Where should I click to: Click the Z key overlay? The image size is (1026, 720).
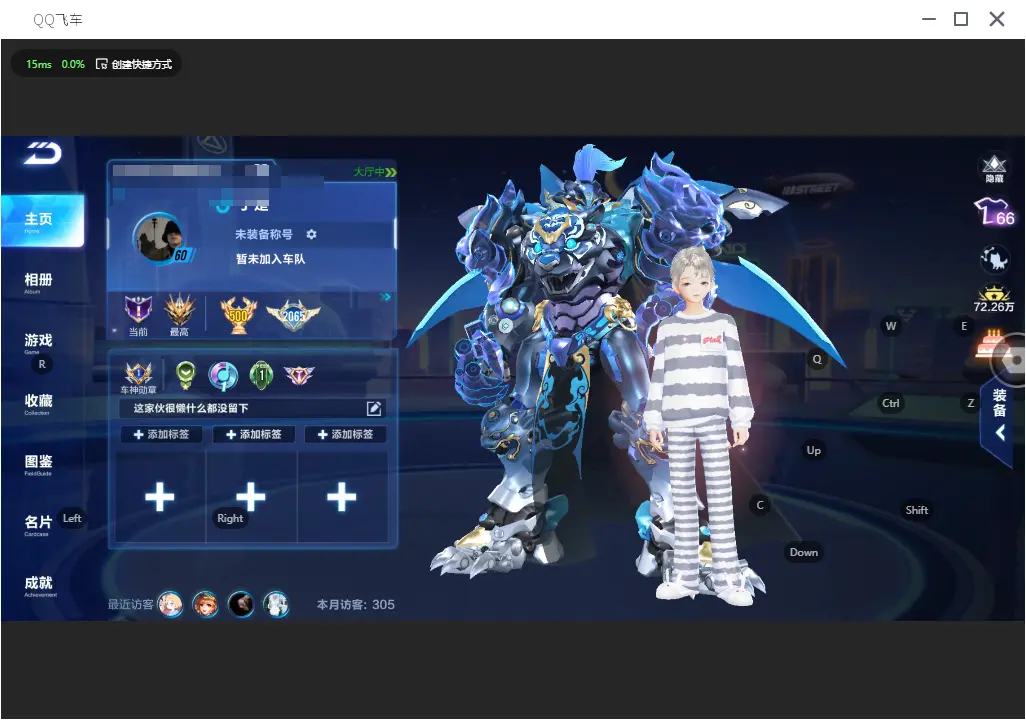click(x=971, y=403)
